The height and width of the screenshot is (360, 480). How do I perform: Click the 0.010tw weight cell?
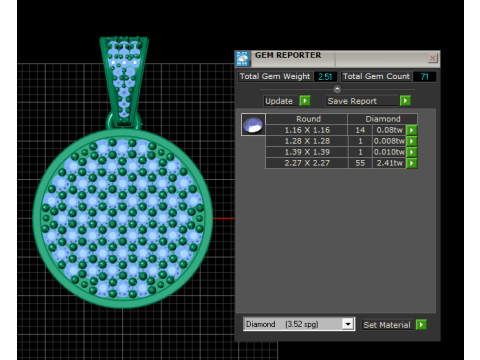(389, 152)
